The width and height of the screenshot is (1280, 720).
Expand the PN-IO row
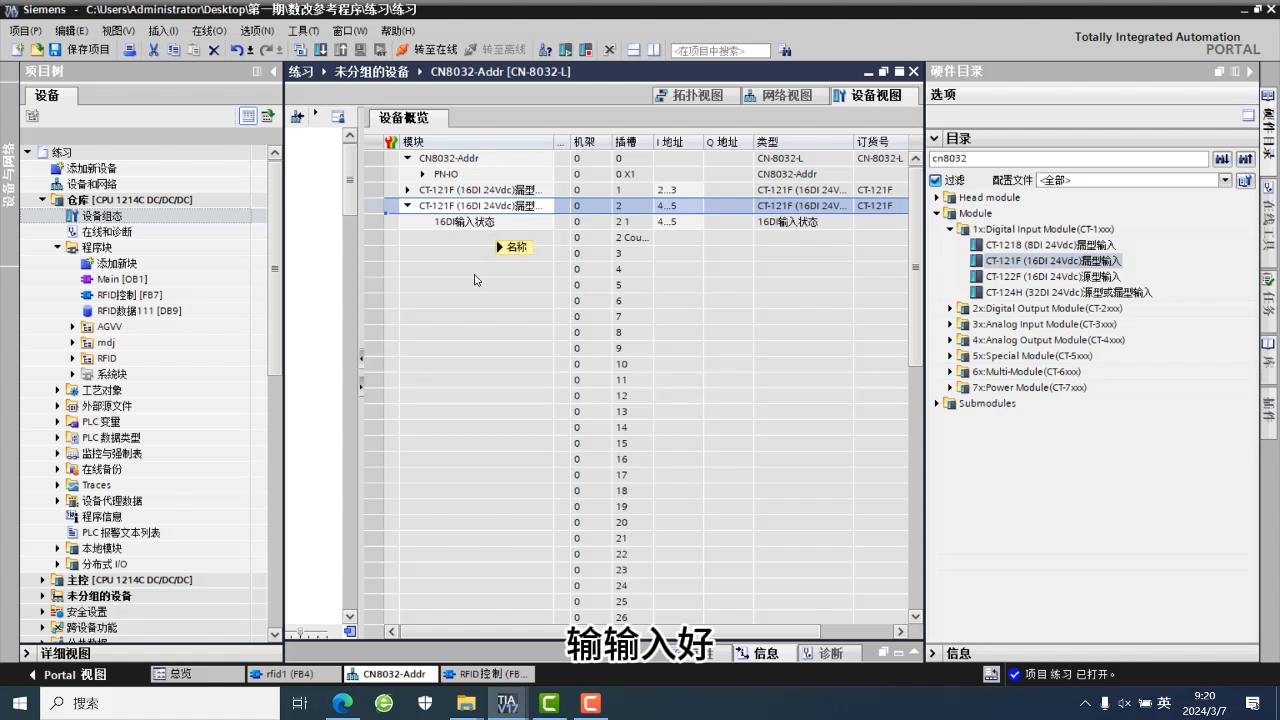pyautogui.click(x=422, y=174)
